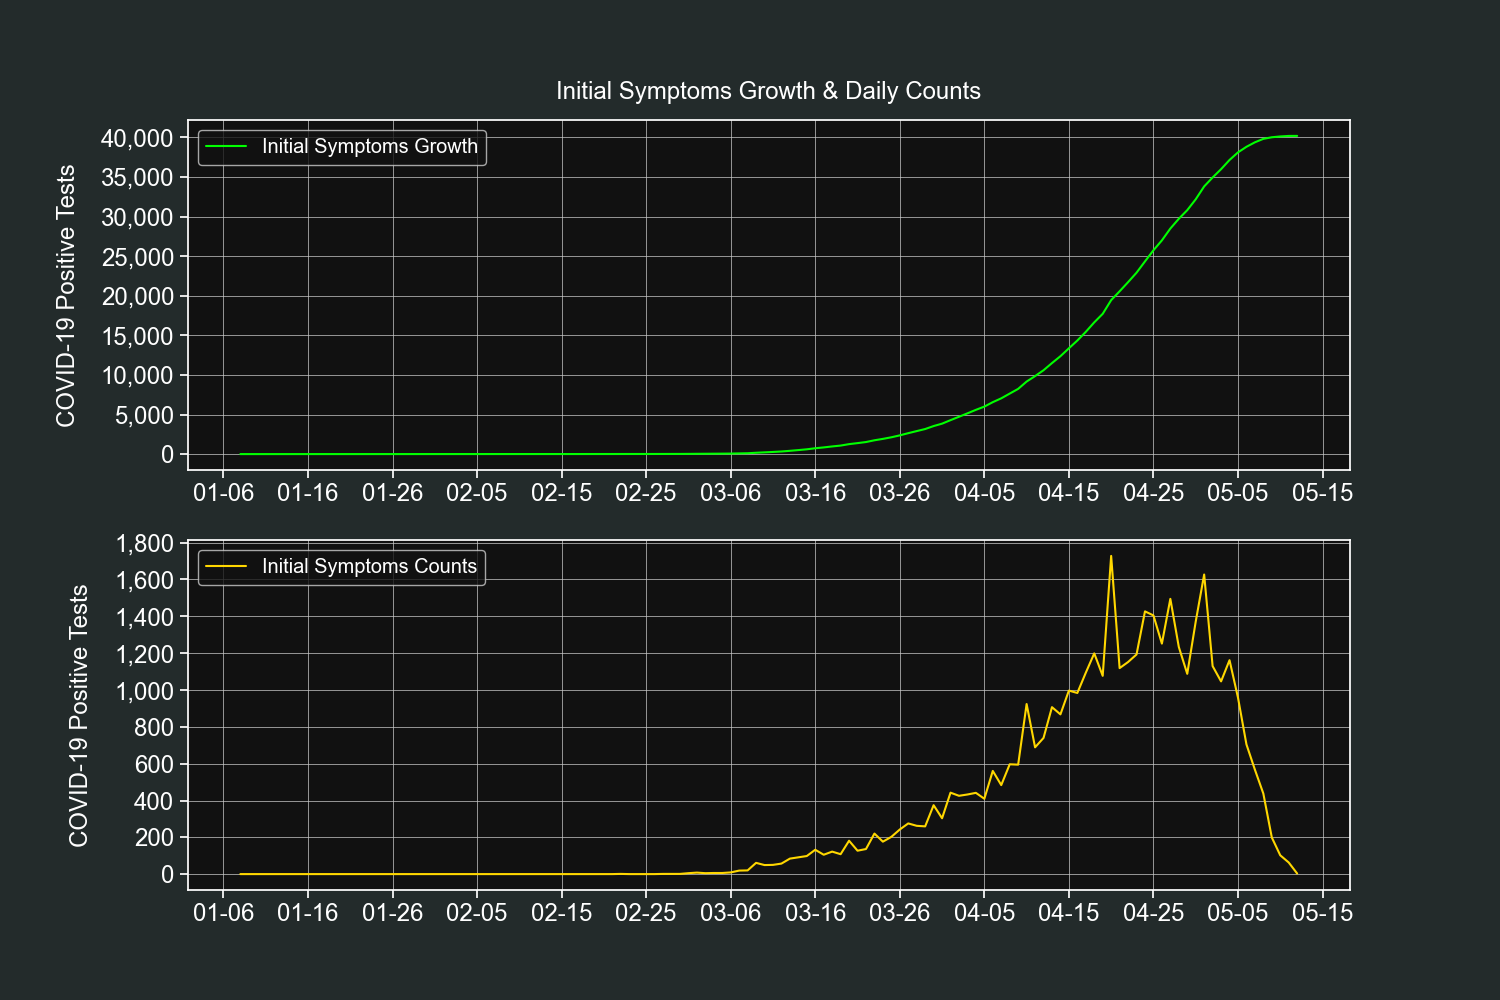Click the 'Initial Symptoms Counts' legend label

click(x=369, y=566)
